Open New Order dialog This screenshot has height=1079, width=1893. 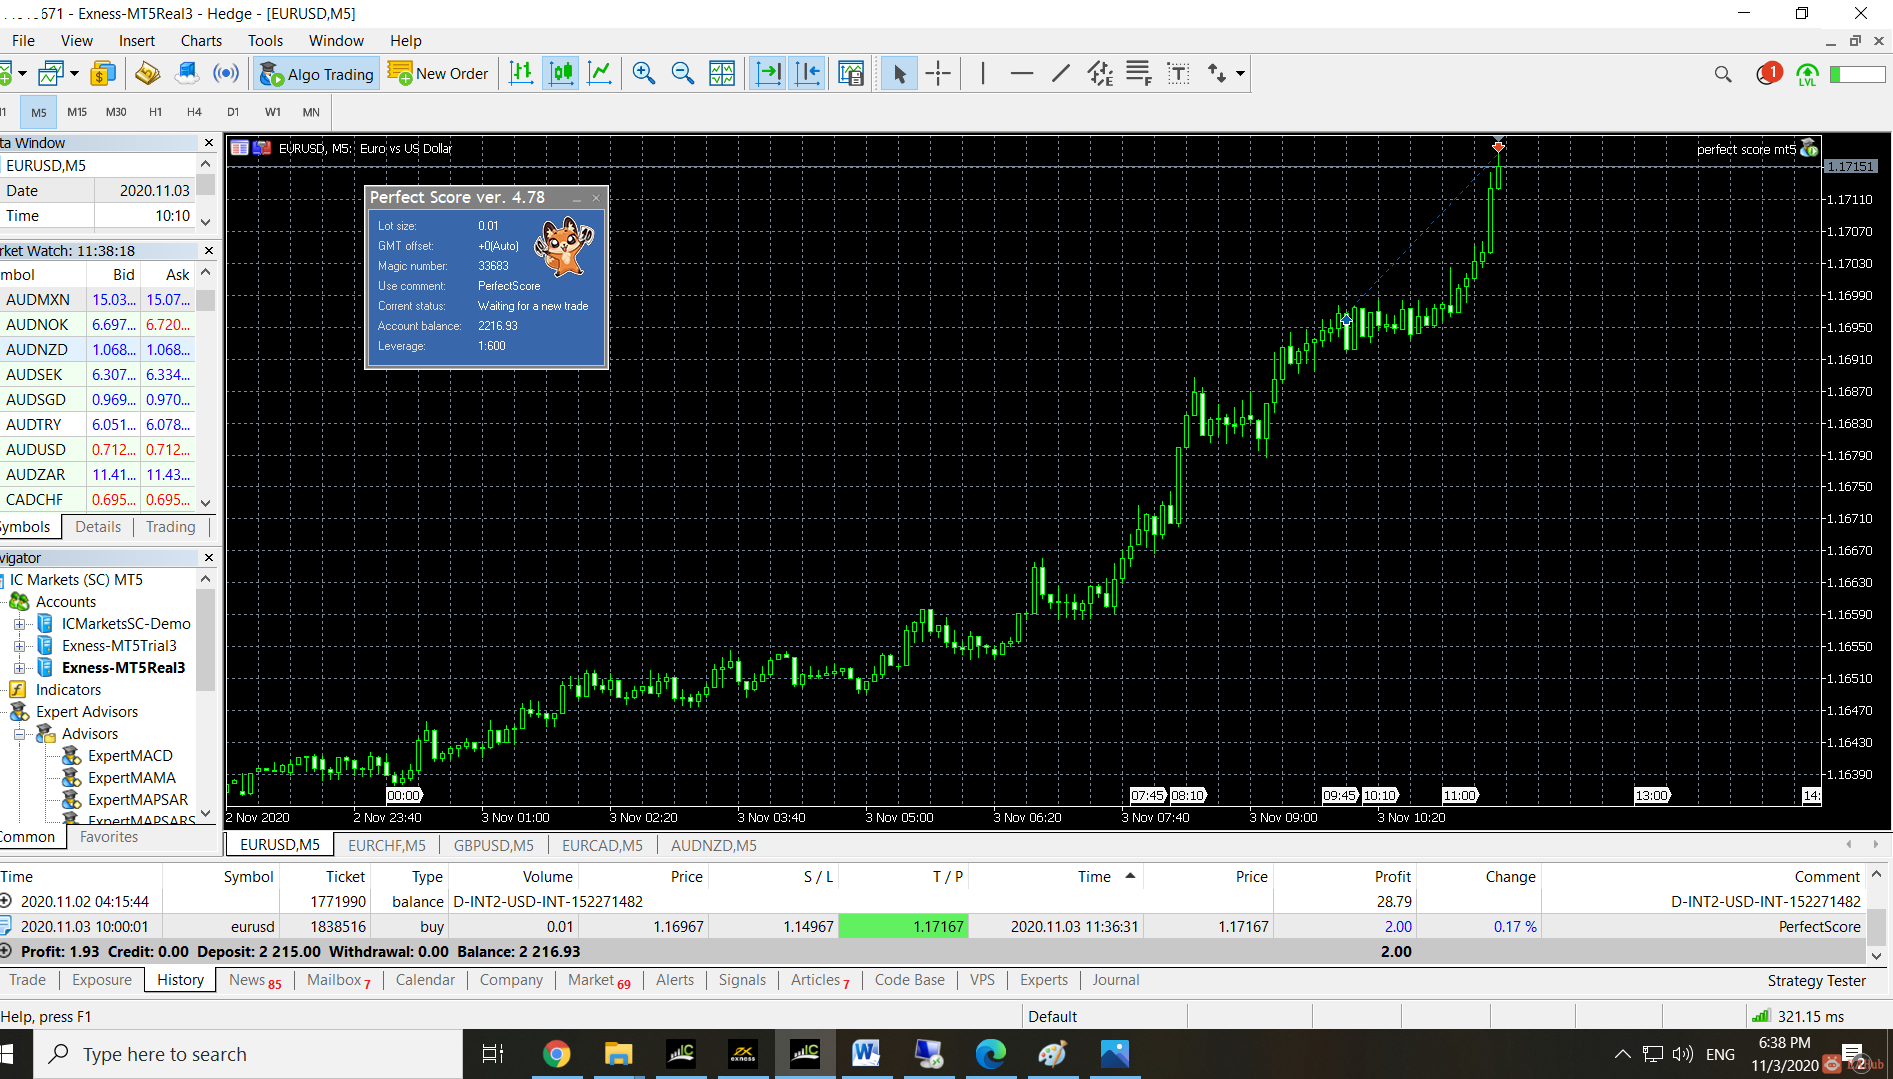coord(438,74)
